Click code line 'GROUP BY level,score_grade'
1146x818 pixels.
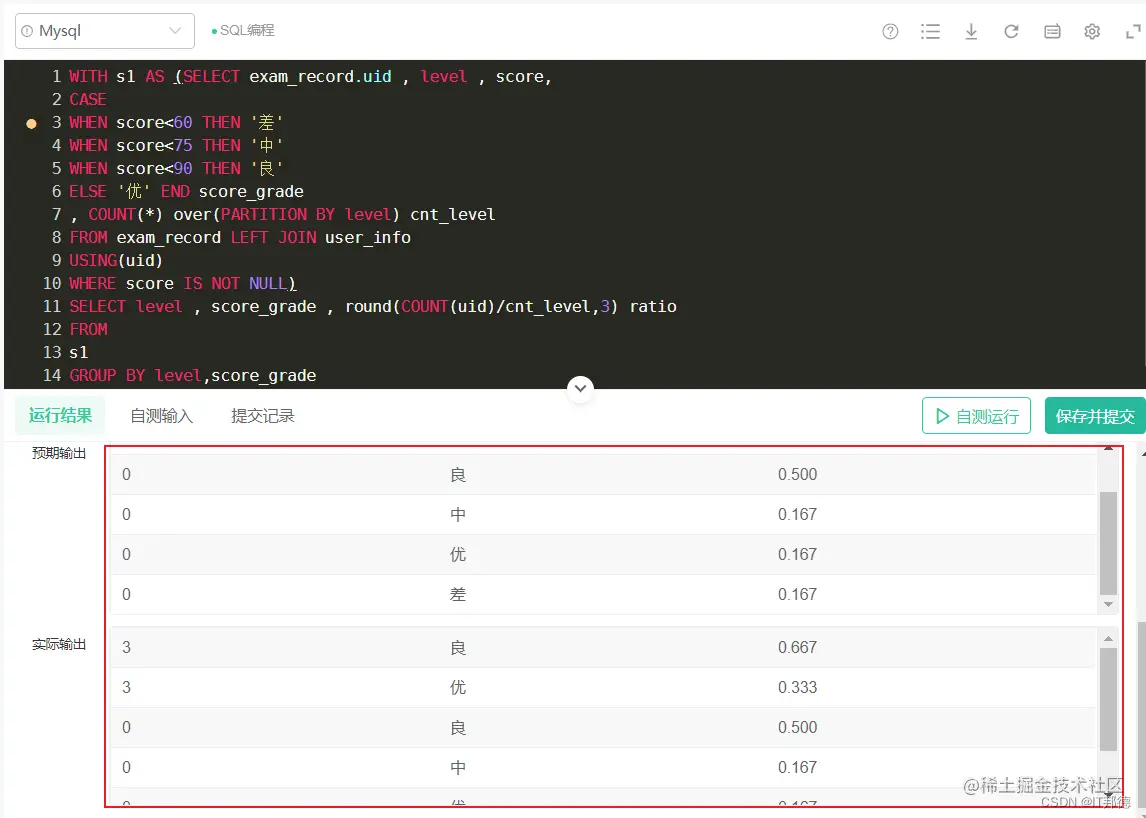coord(193,376)
